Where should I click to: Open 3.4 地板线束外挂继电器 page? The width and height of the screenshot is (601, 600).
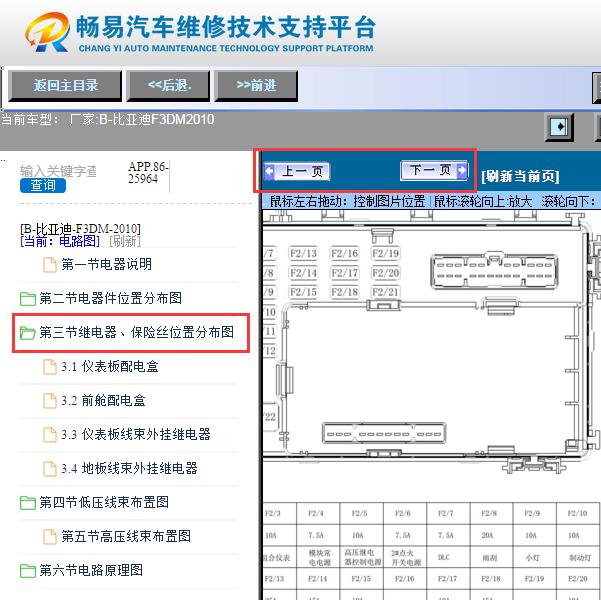[129, 468]
